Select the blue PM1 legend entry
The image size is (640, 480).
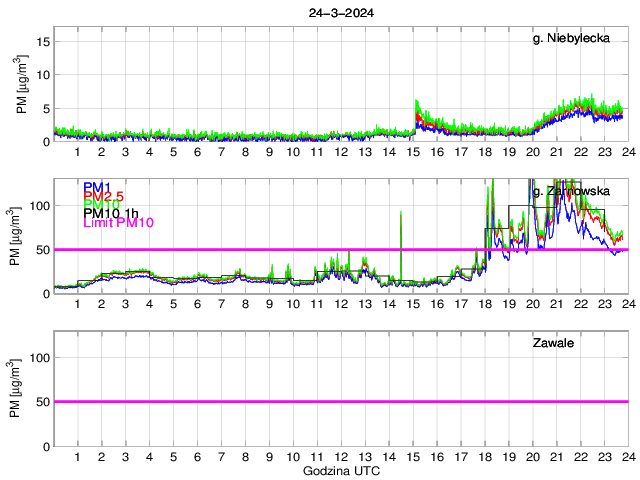[97, 187]
